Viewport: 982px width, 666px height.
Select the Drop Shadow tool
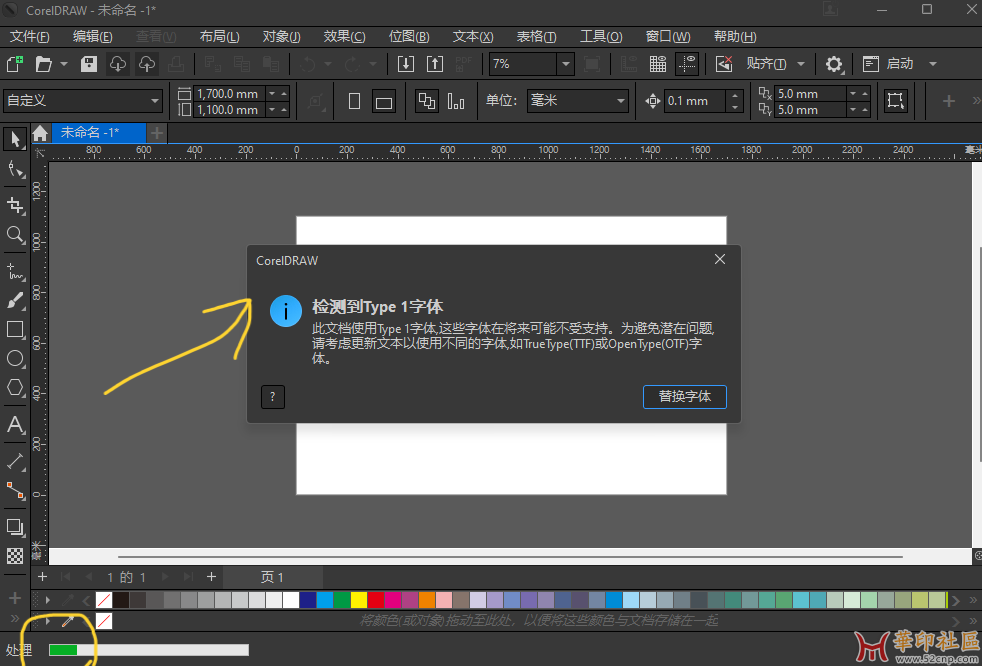point(15,526)
